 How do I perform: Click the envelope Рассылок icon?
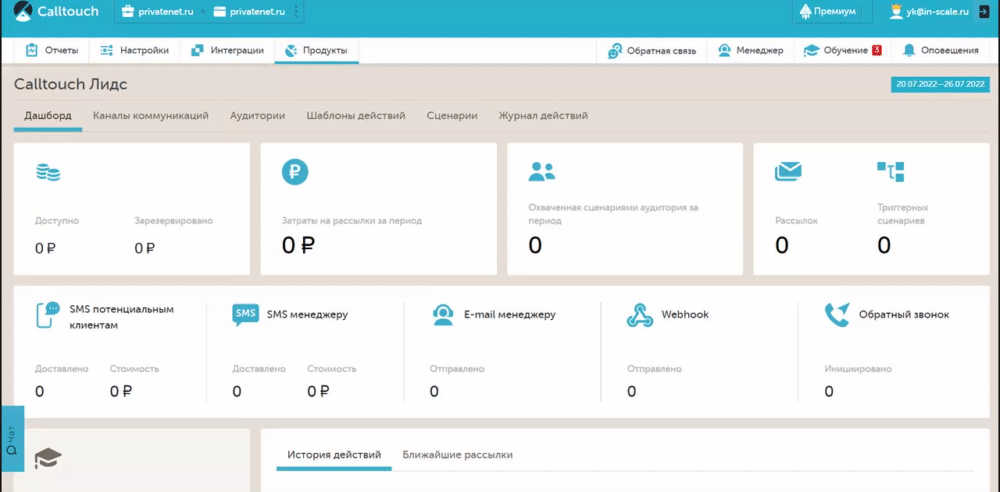point(788,172)
